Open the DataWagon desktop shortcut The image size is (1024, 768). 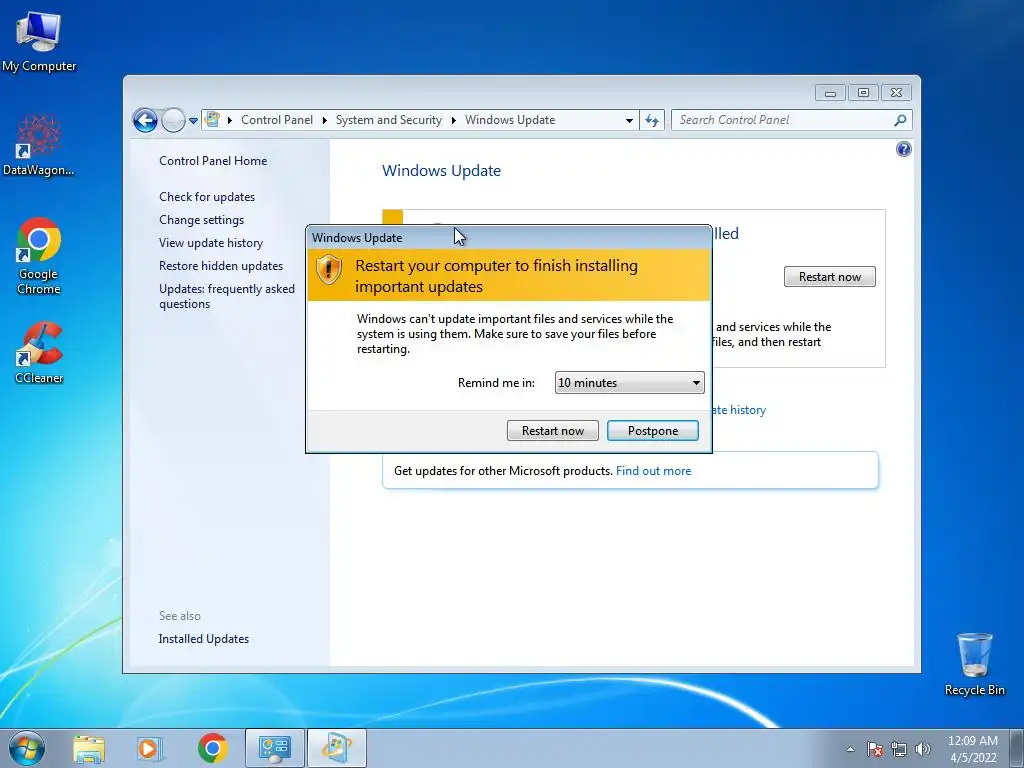(x=39, y=145)
